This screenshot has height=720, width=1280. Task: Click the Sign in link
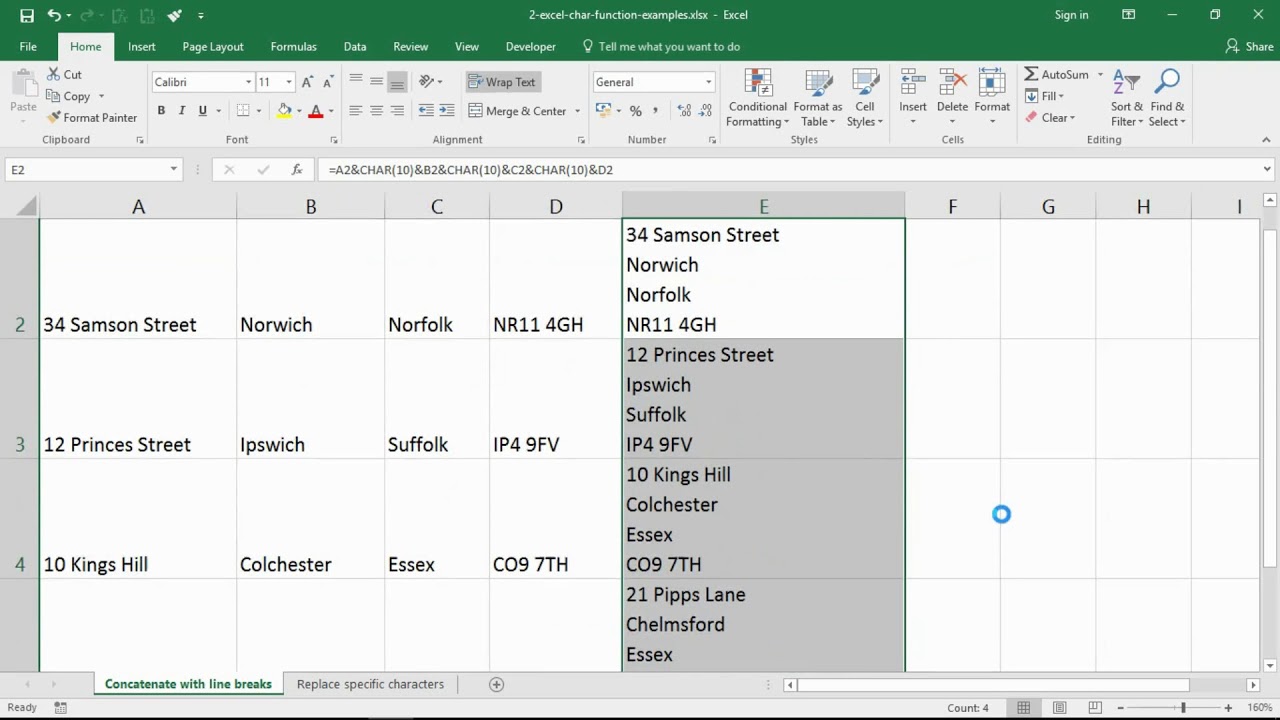click(1071, 15)
